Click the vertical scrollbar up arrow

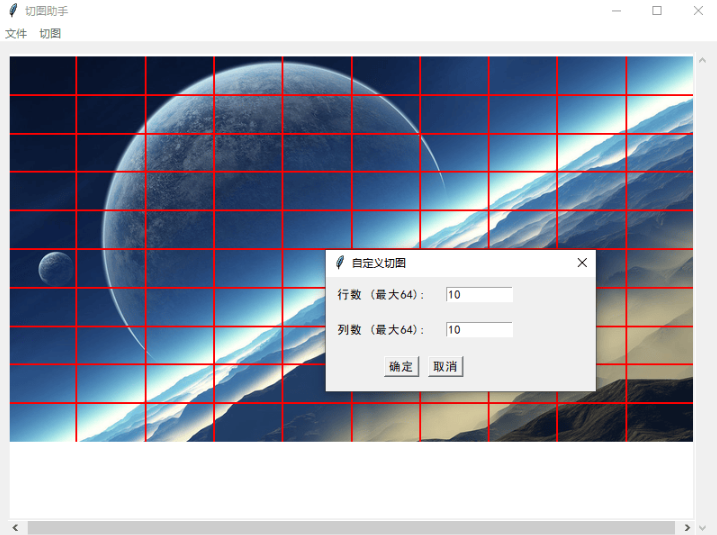pos(702,60)
